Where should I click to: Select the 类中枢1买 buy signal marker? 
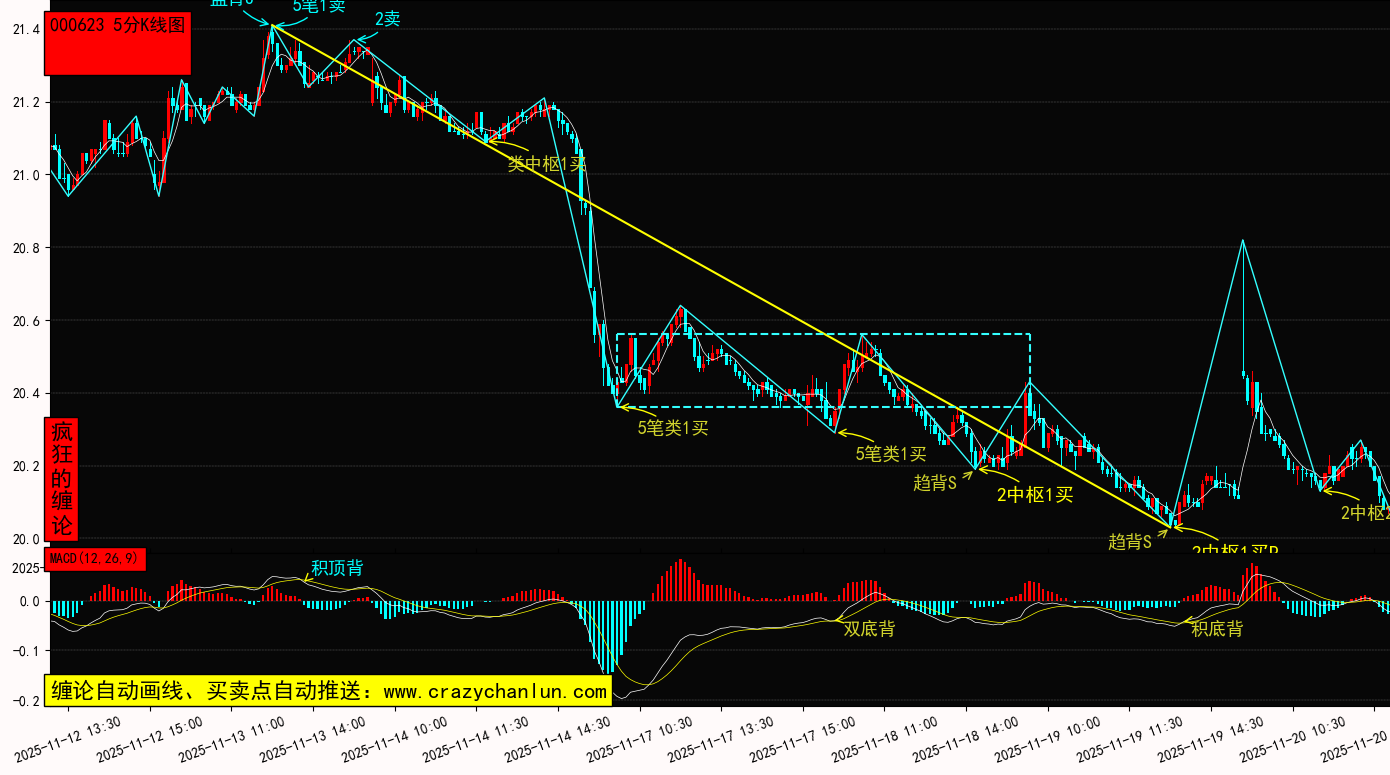(x=546, y=164)
